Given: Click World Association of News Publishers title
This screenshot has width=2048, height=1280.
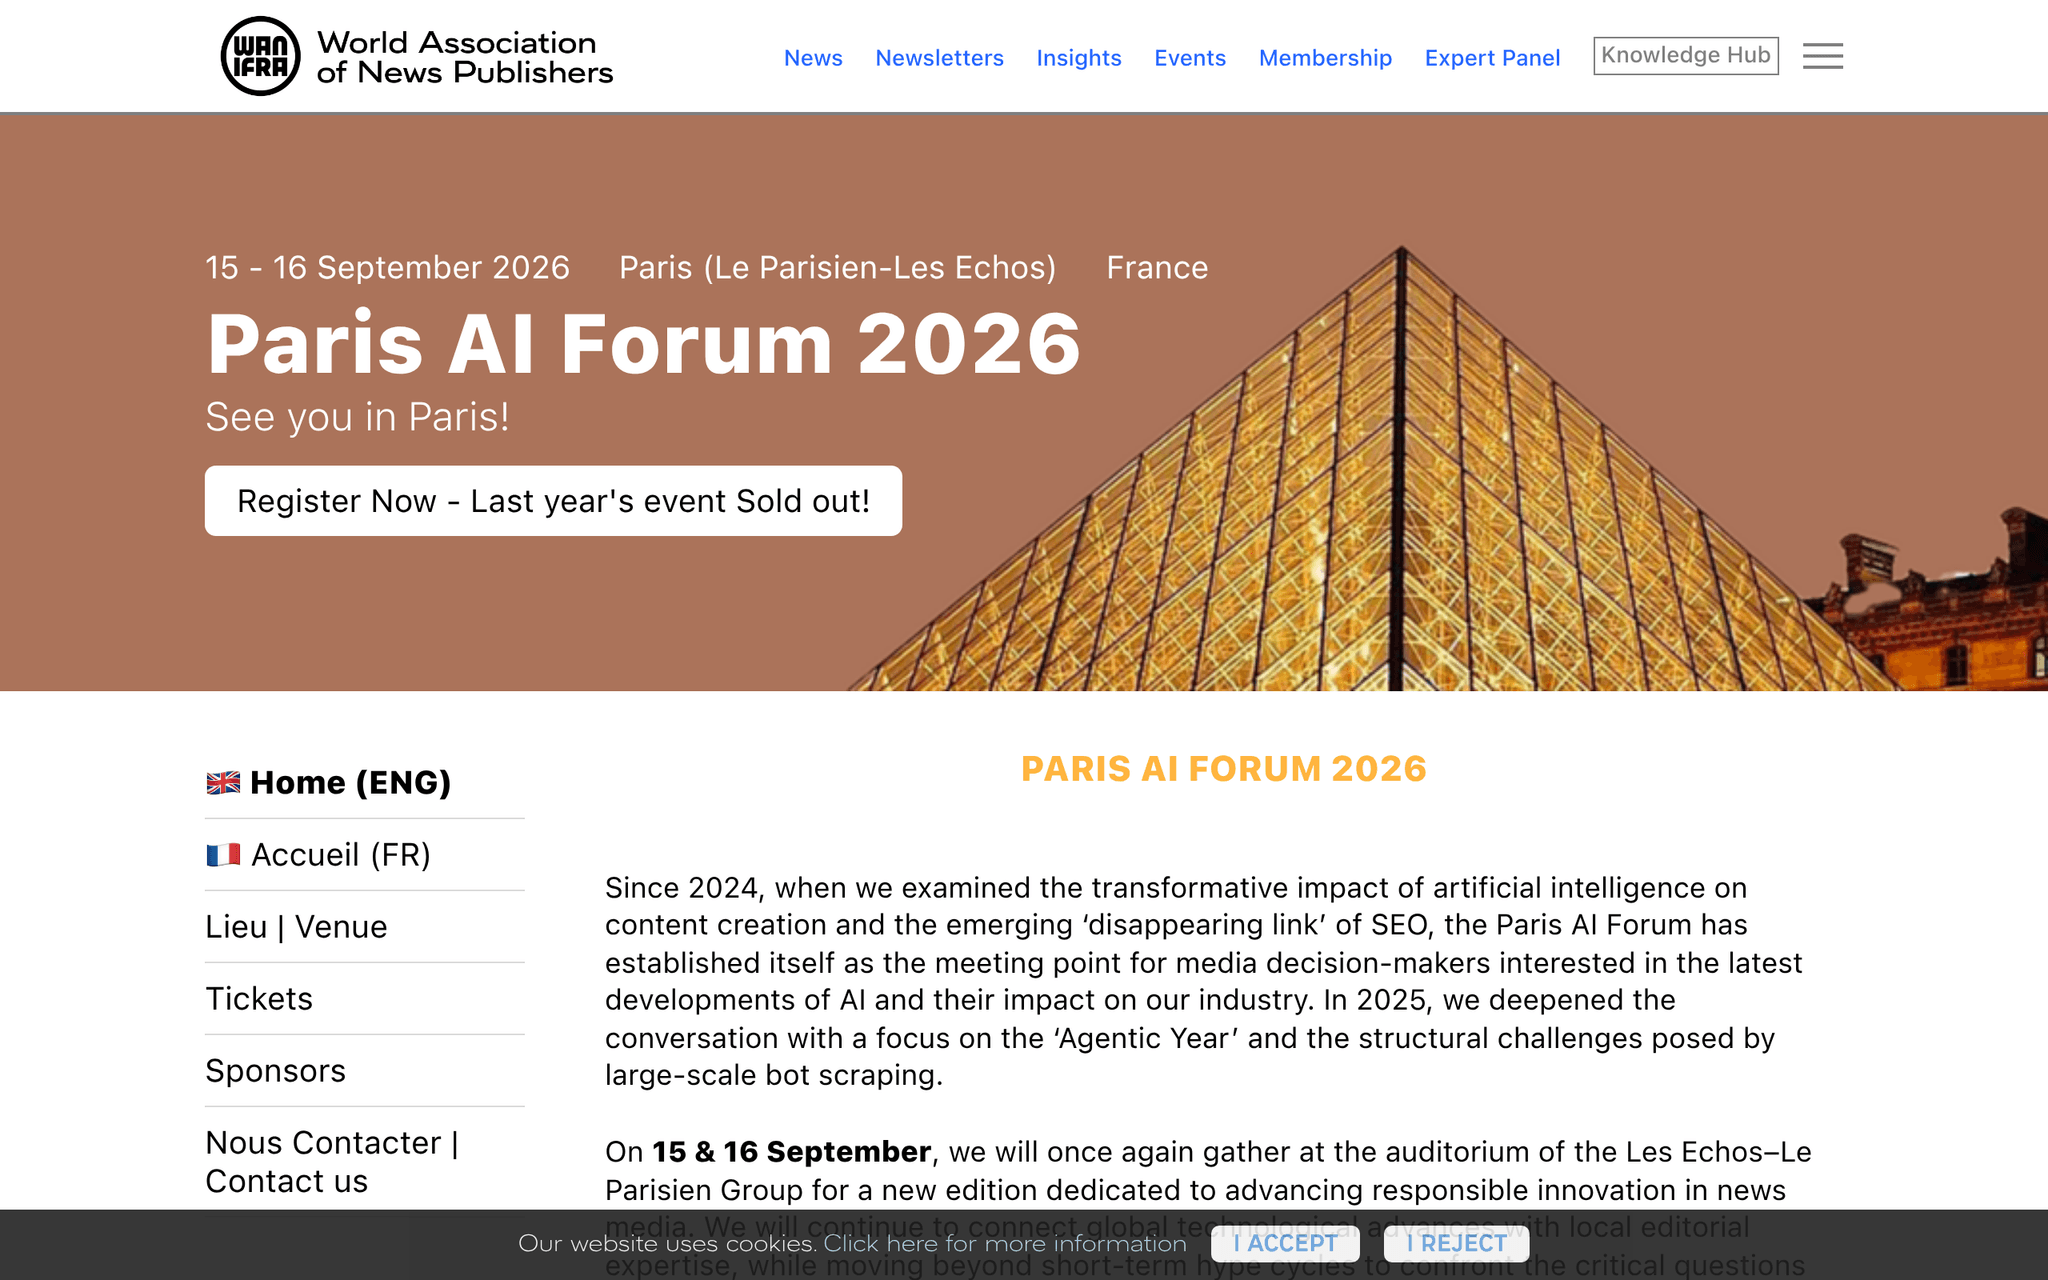Looking at the screenshot, I should coord(464,57).
